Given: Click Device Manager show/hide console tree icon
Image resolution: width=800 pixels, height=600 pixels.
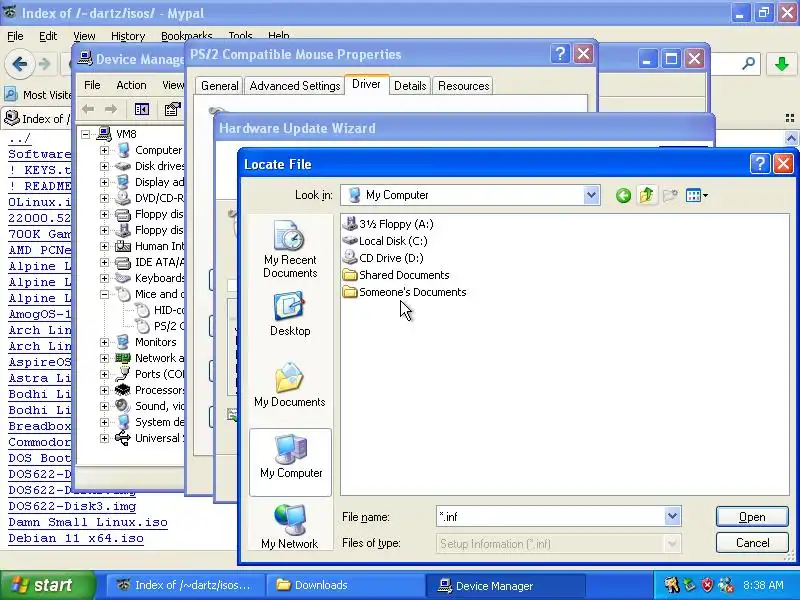Looking at the screenshot, I should 141,109.
